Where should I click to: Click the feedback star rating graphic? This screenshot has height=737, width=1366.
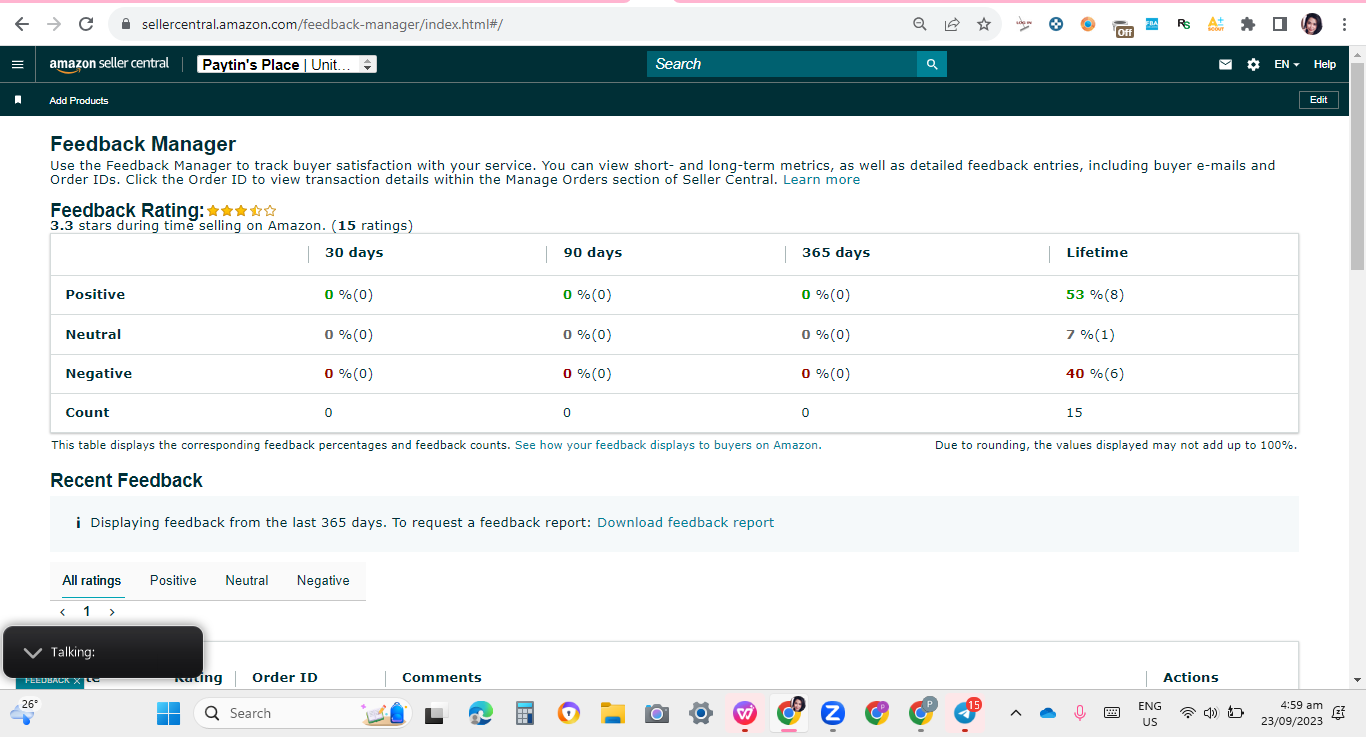[x=241, y=211]
